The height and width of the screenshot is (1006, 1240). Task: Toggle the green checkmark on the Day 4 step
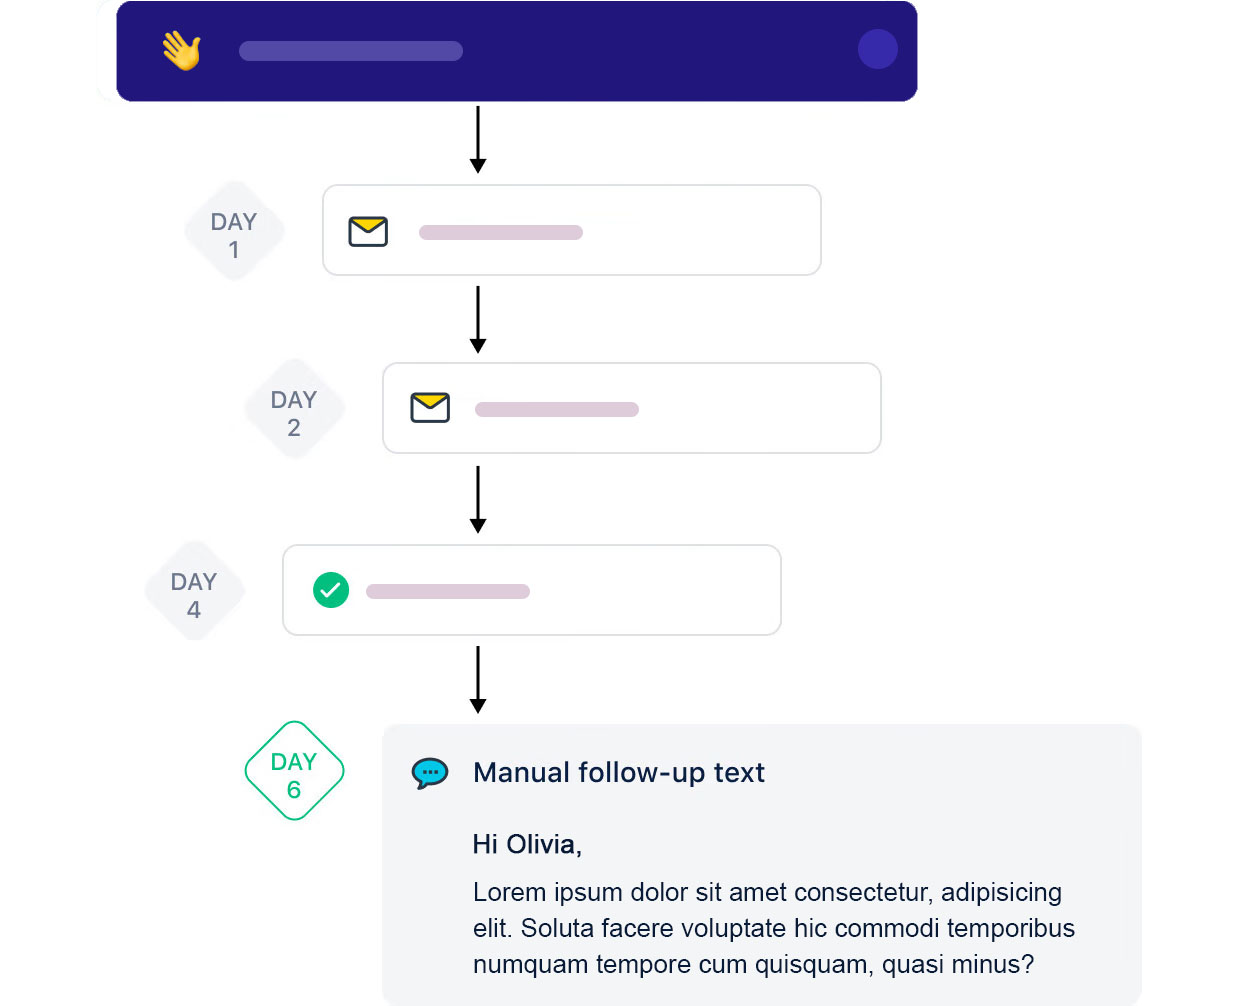click(331, 590)
